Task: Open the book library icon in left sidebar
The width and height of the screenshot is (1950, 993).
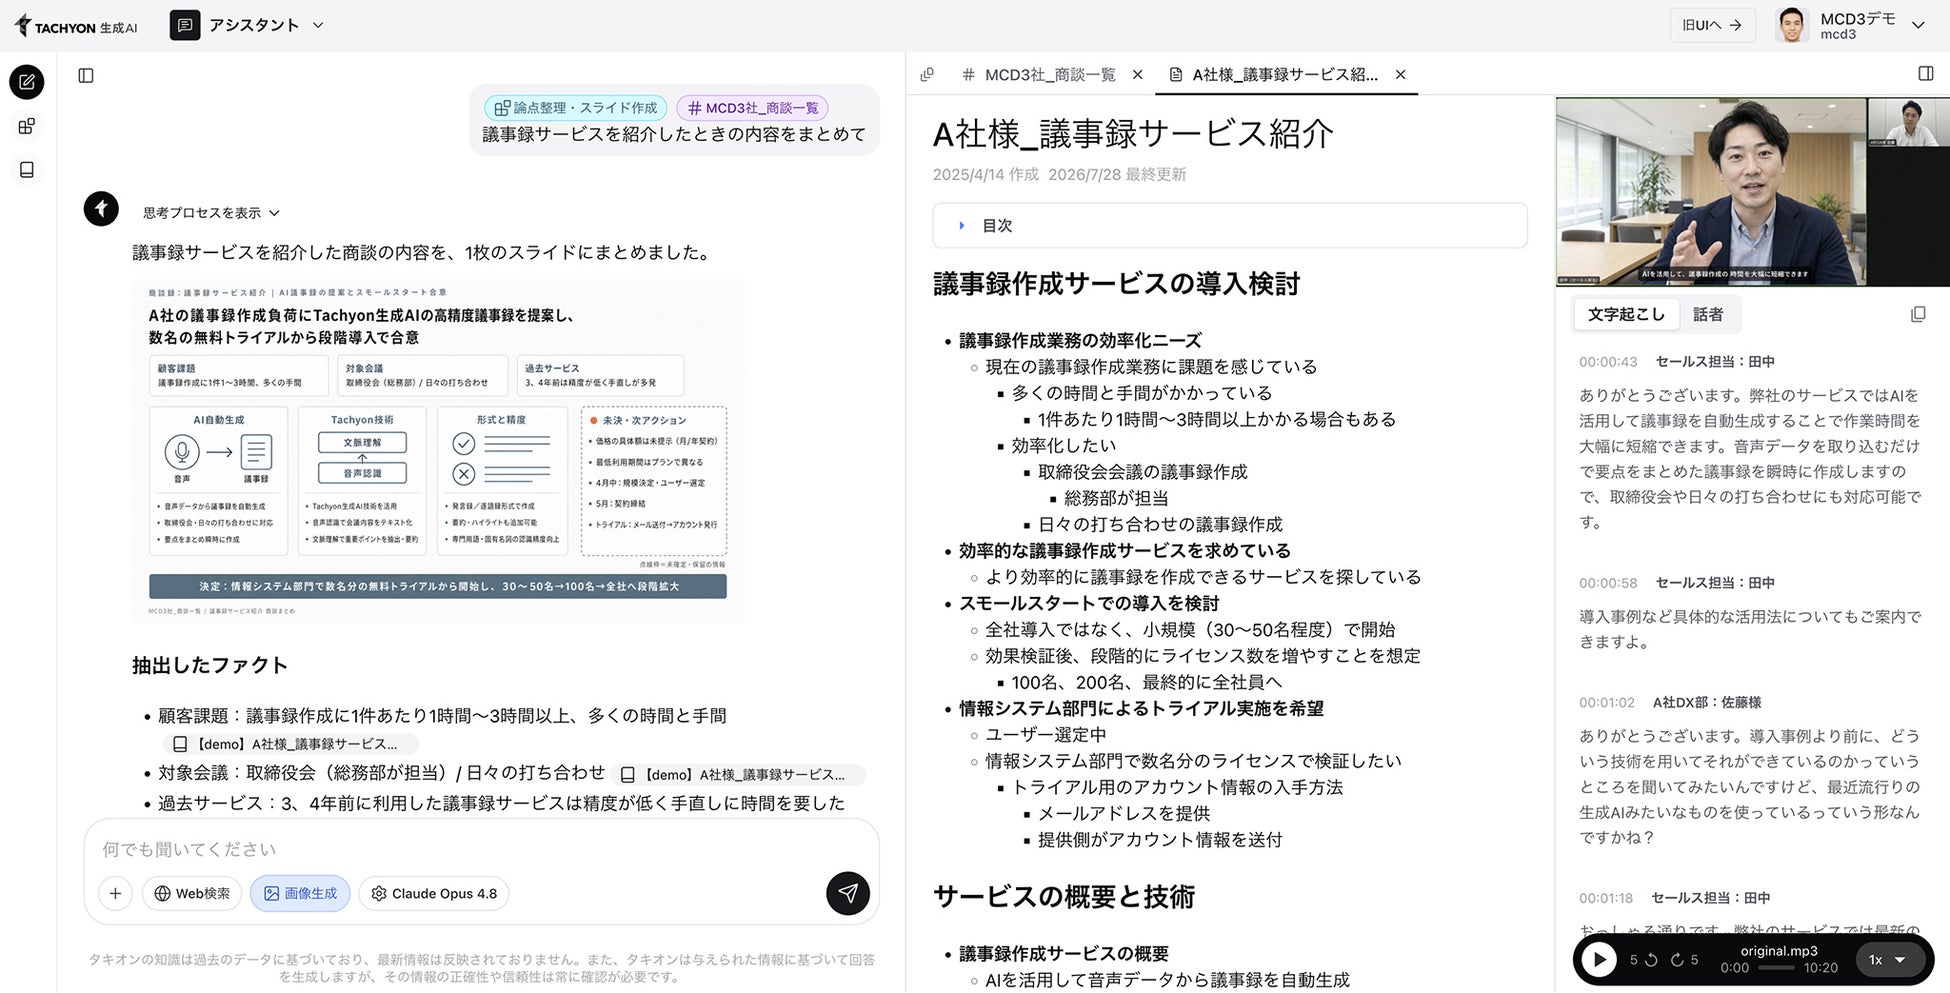Action: [27, 170]
